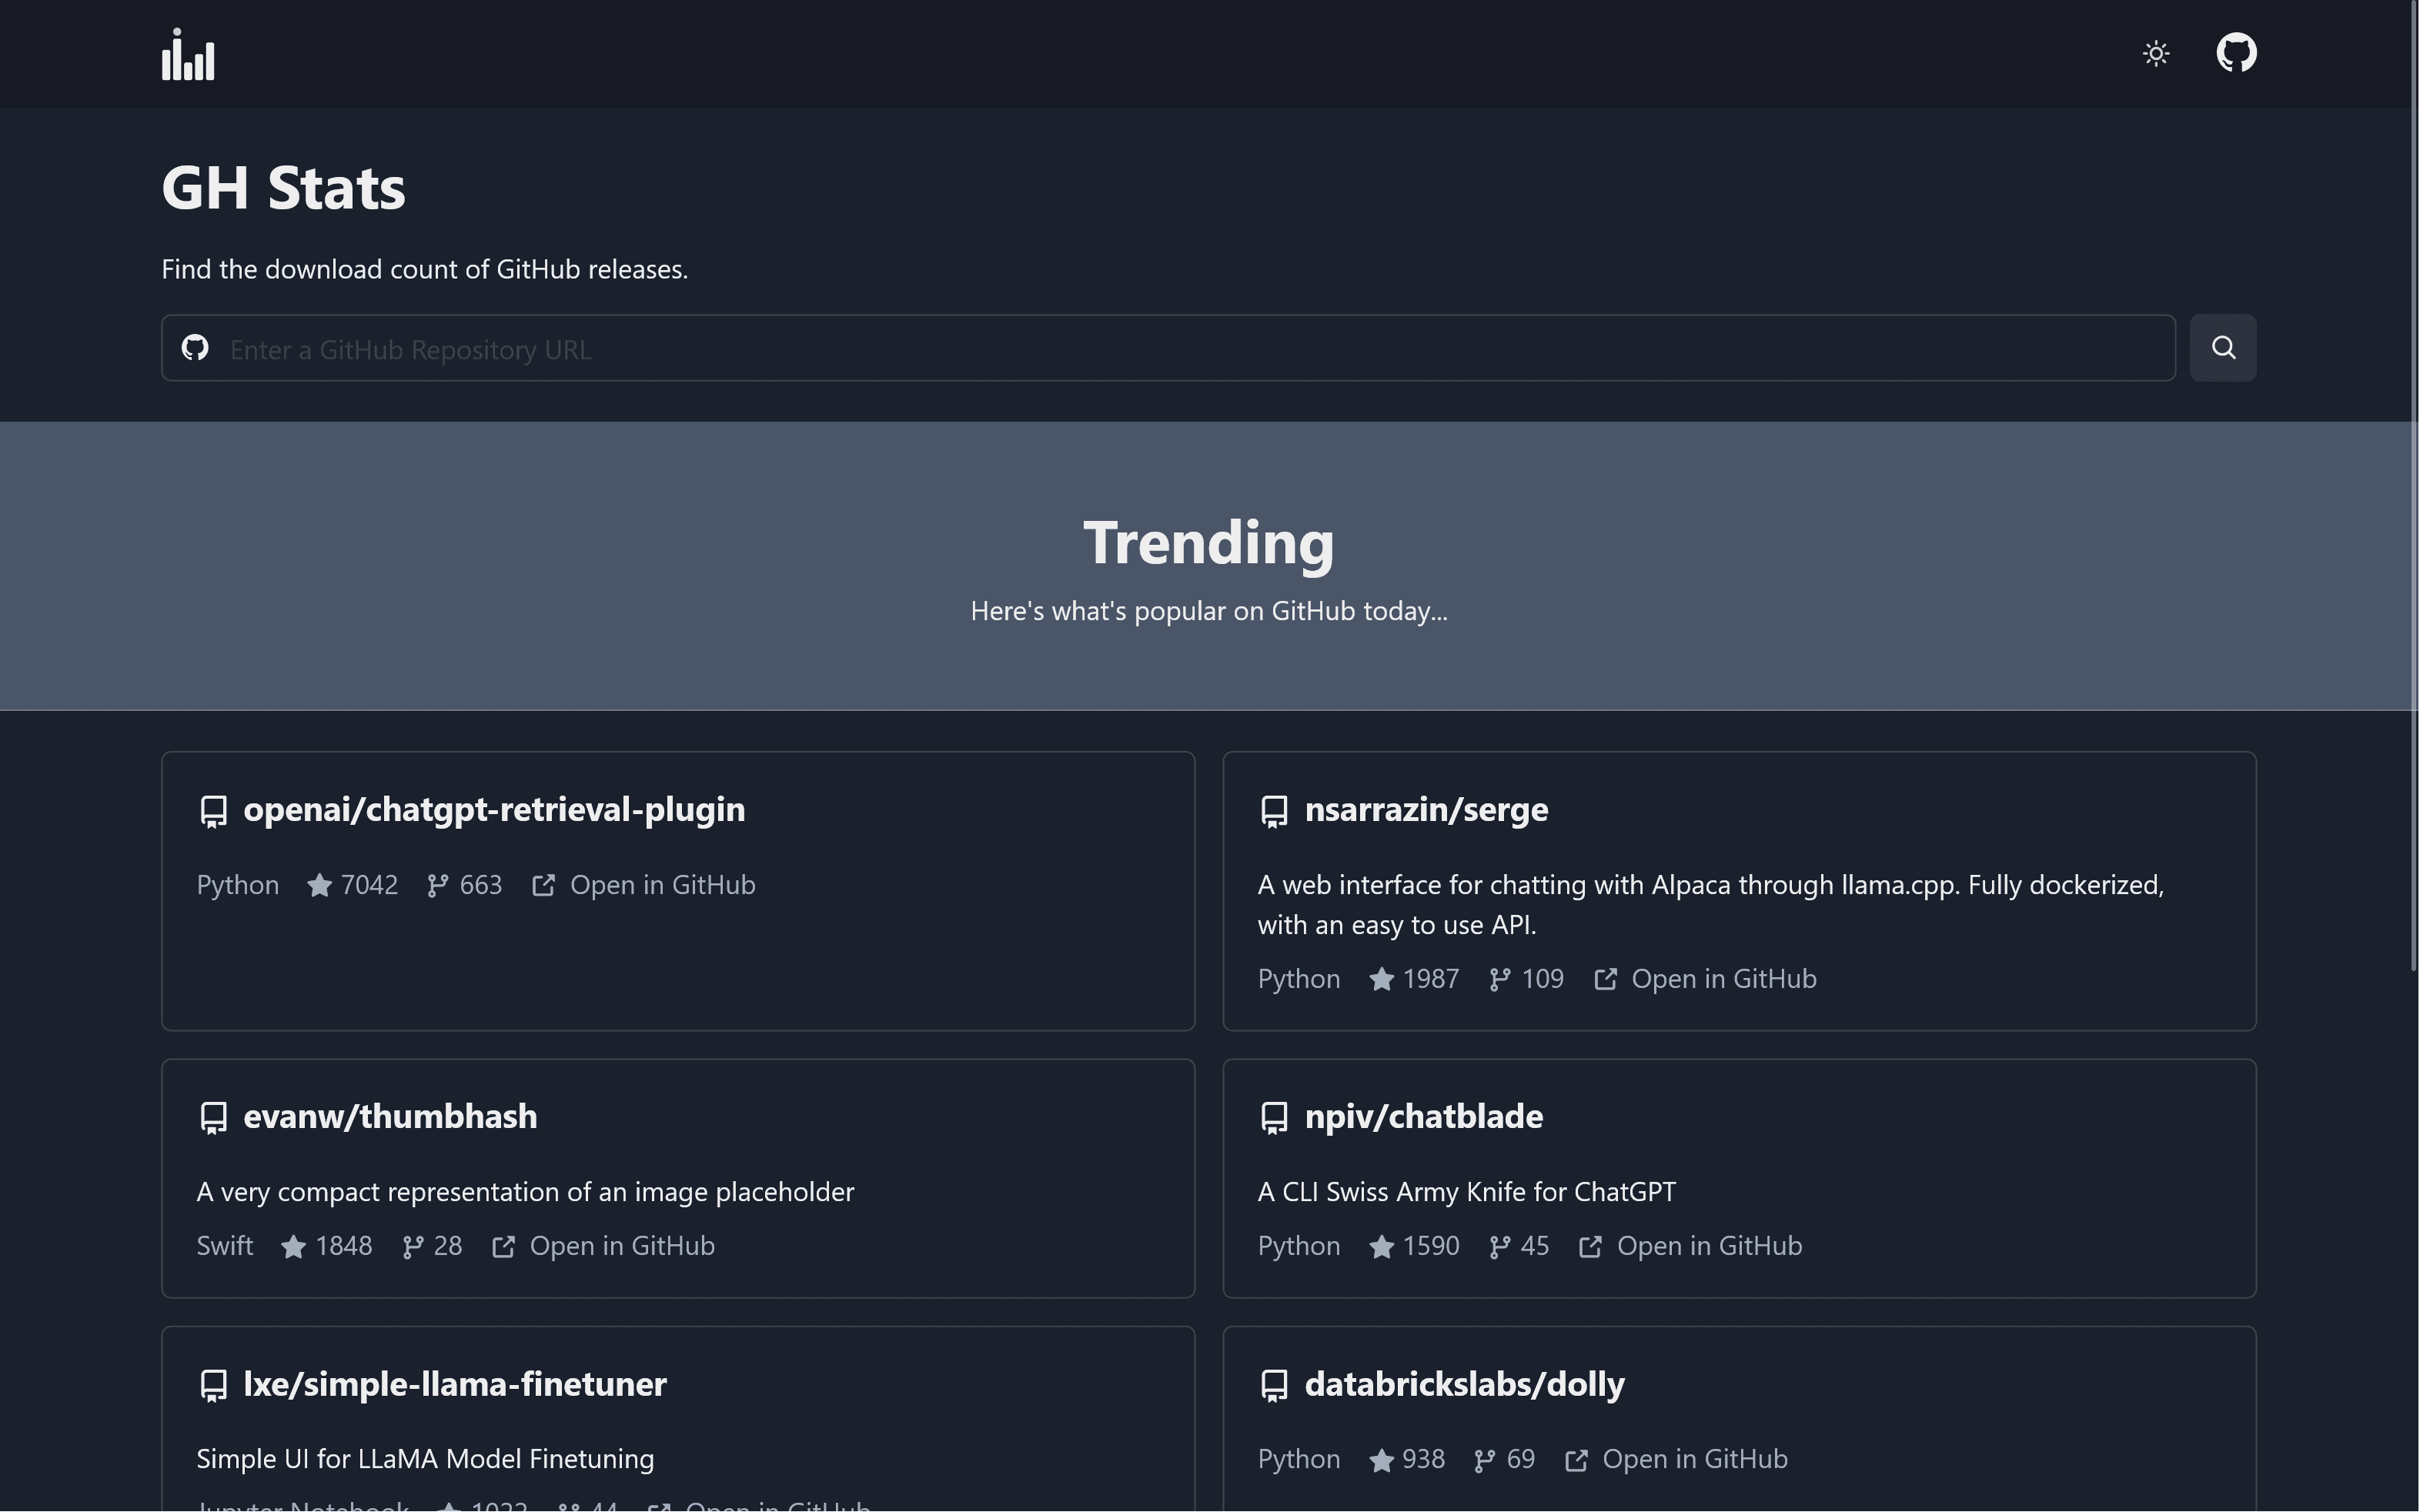This screenshot has height=1512, width=2420.
Task: Click the GH Stats bar chart logo
Action: point(187,53)
